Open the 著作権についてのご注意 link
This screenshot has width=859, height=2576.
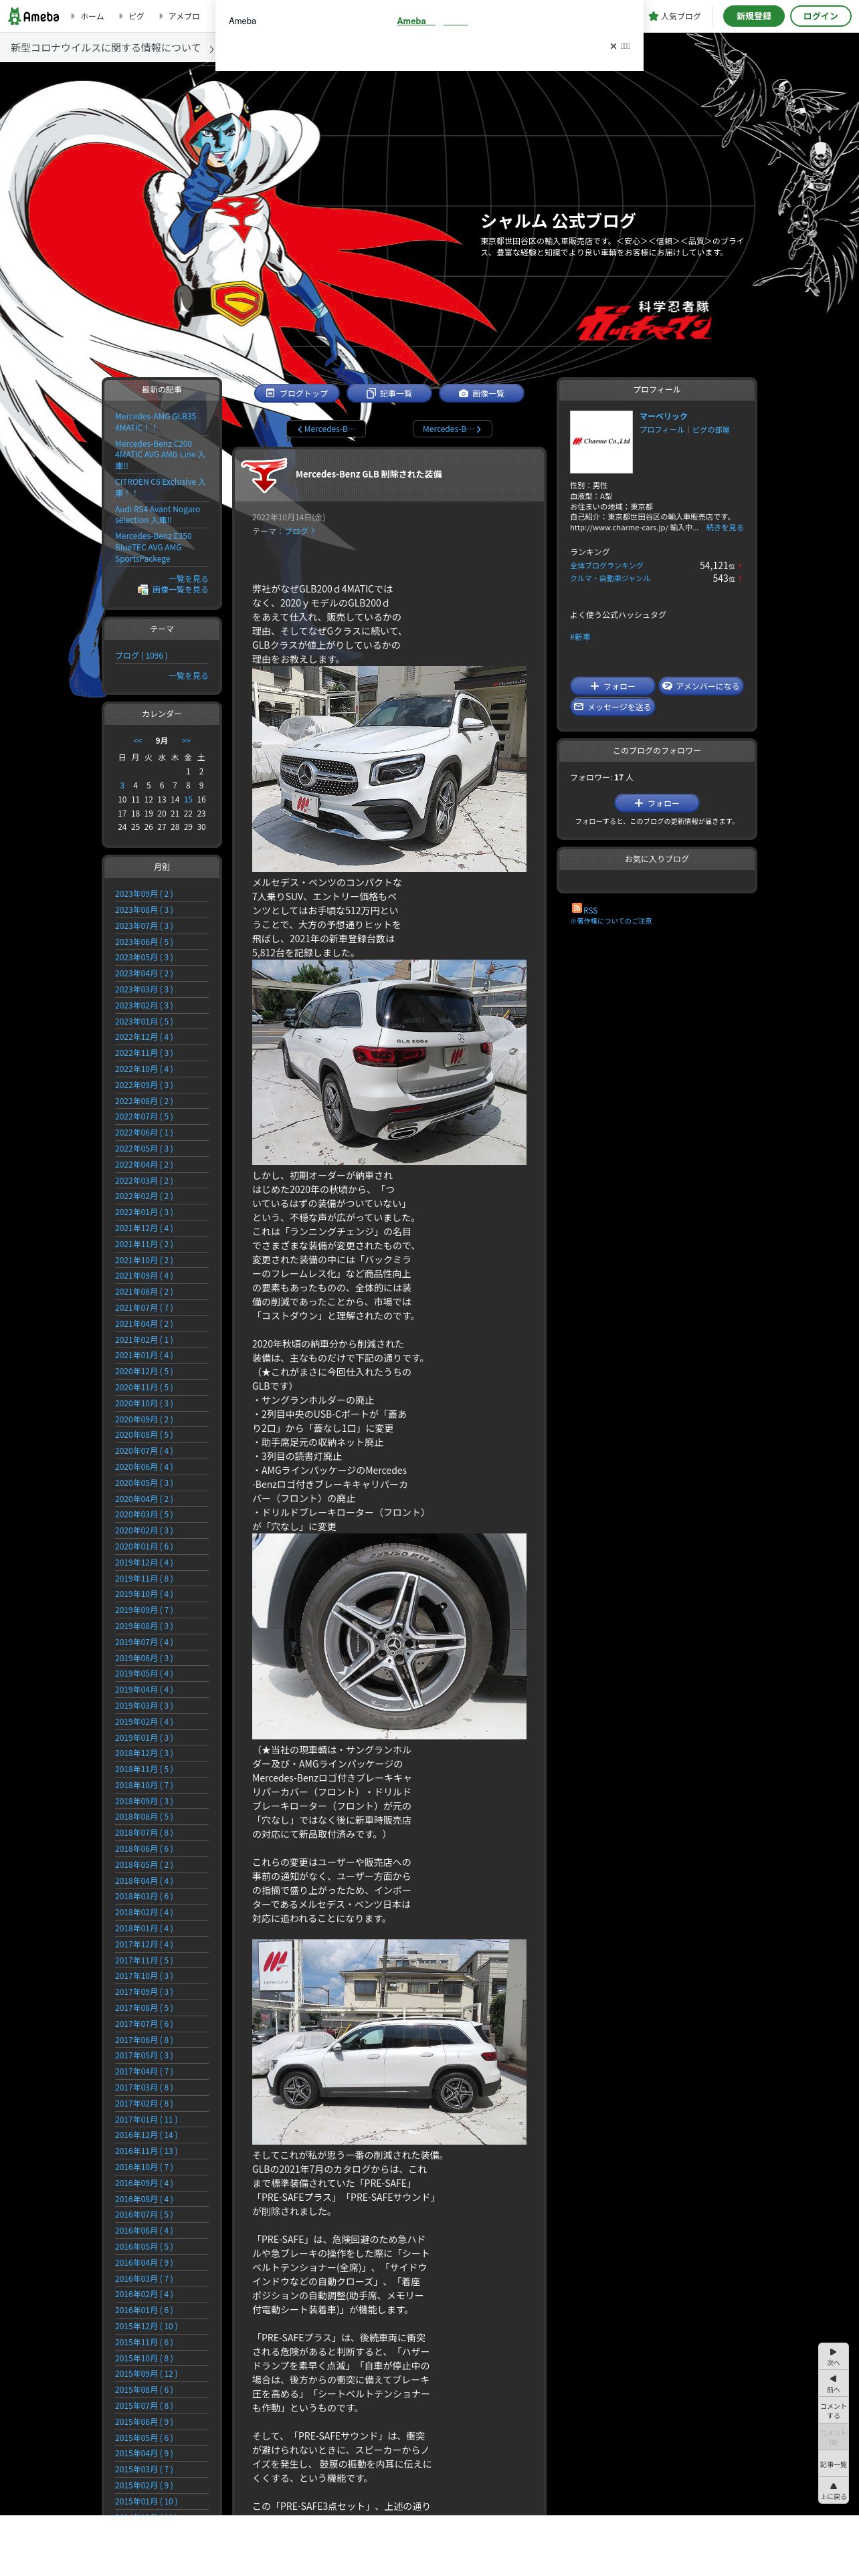611,921
